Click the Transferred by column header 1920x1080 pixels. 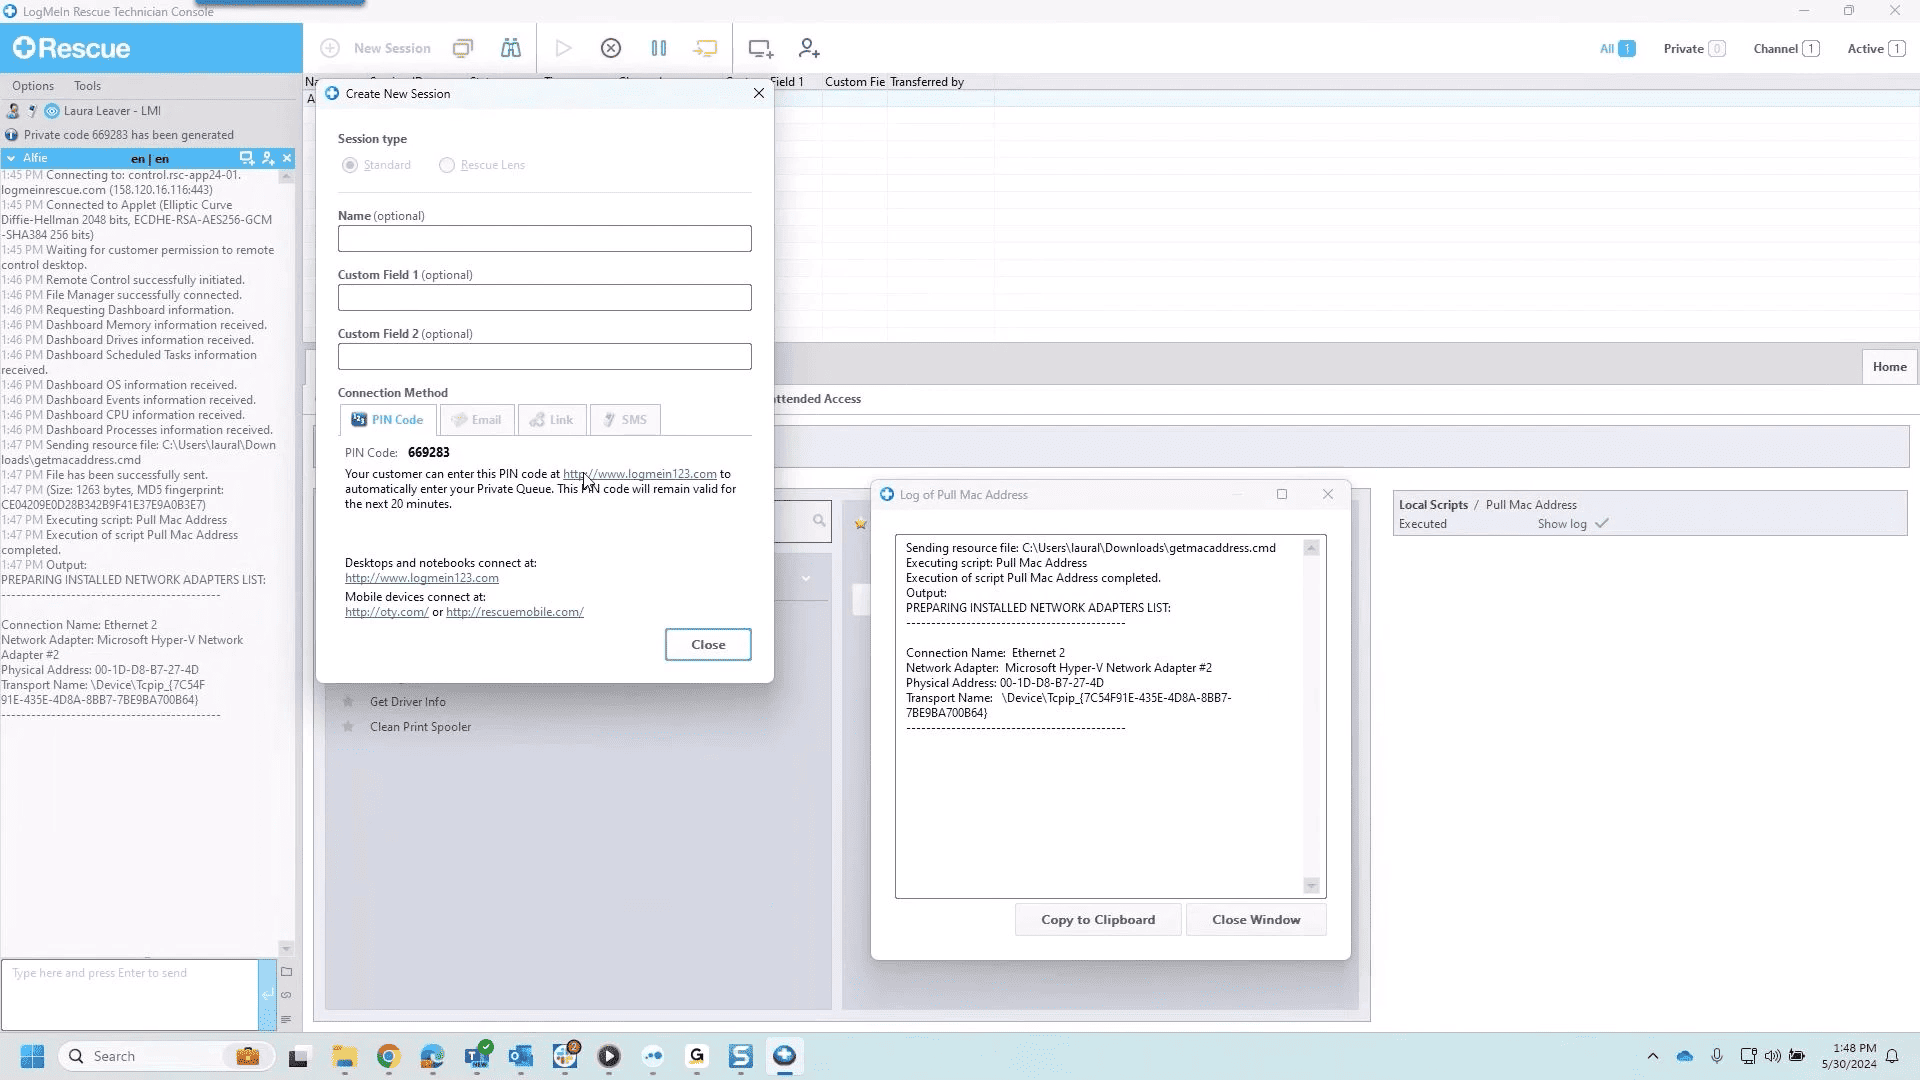[x=927, y=82]
